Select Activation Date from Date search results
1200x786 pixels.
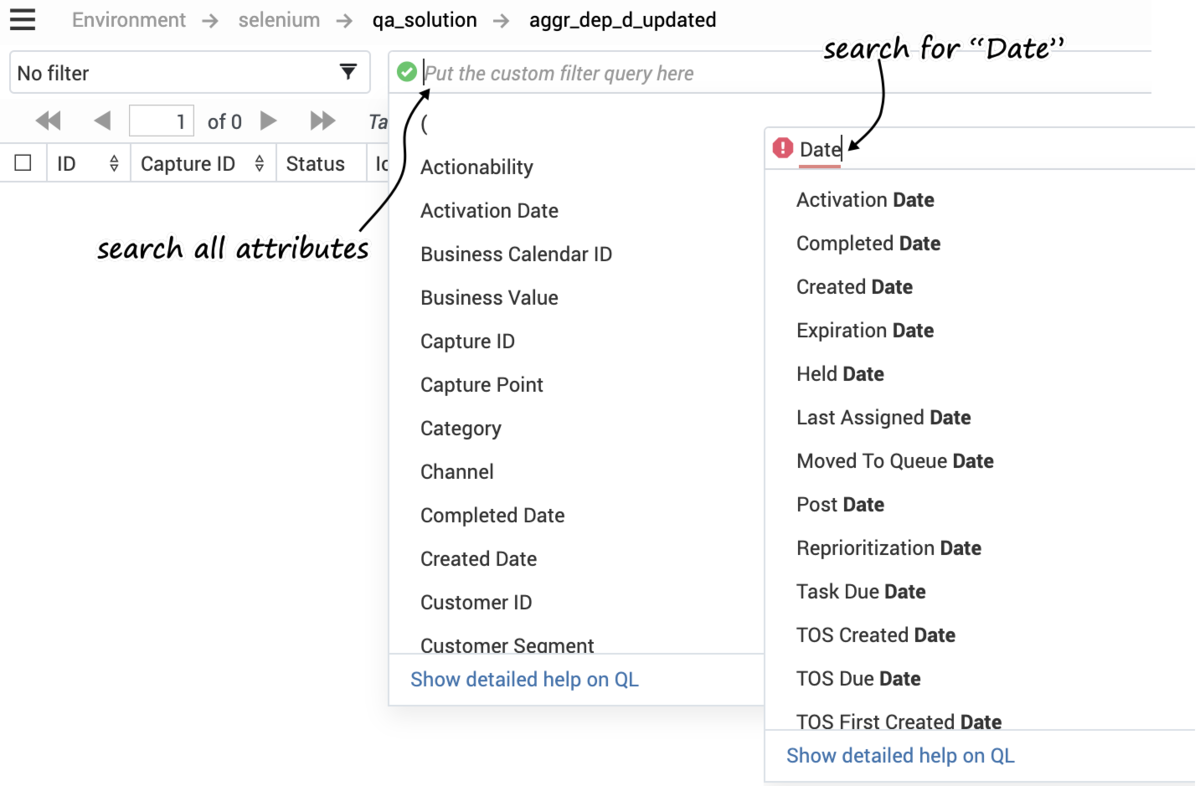click(865, 200)
